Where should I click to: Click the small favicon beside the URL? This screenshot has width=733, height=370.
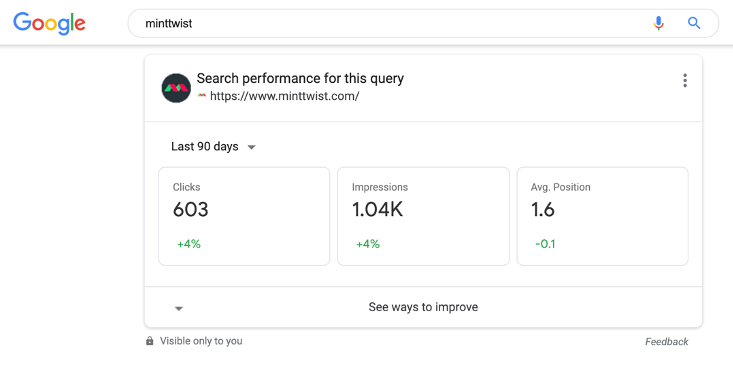[x=201, y=96]
